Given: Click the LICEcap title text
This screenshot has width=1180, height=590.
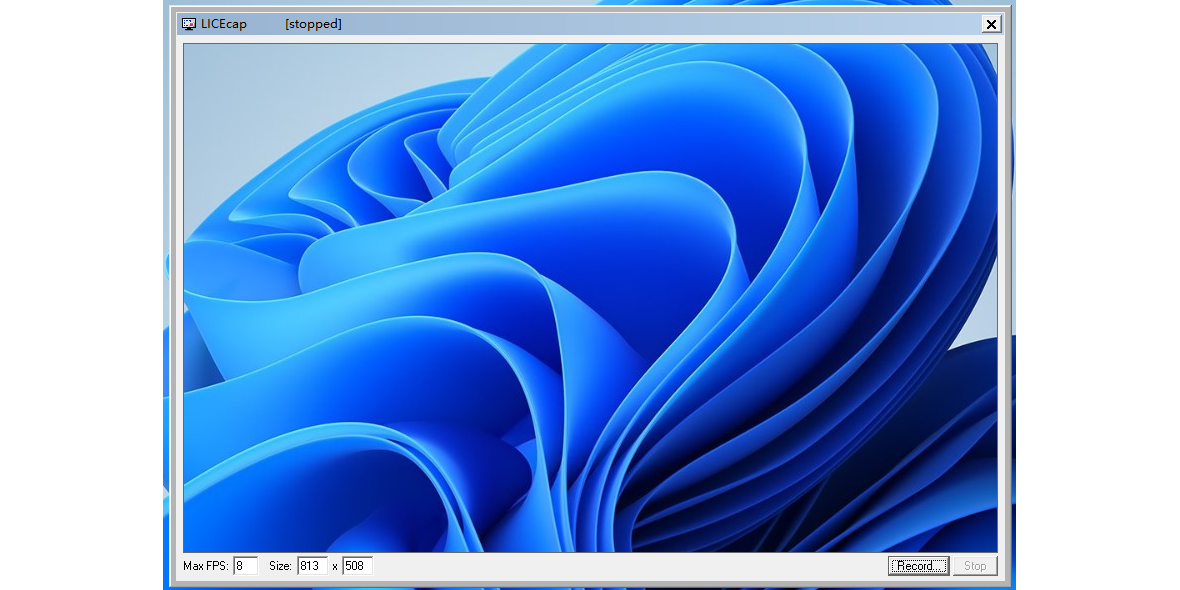Looking at the screenshot, I should point(224,24).
